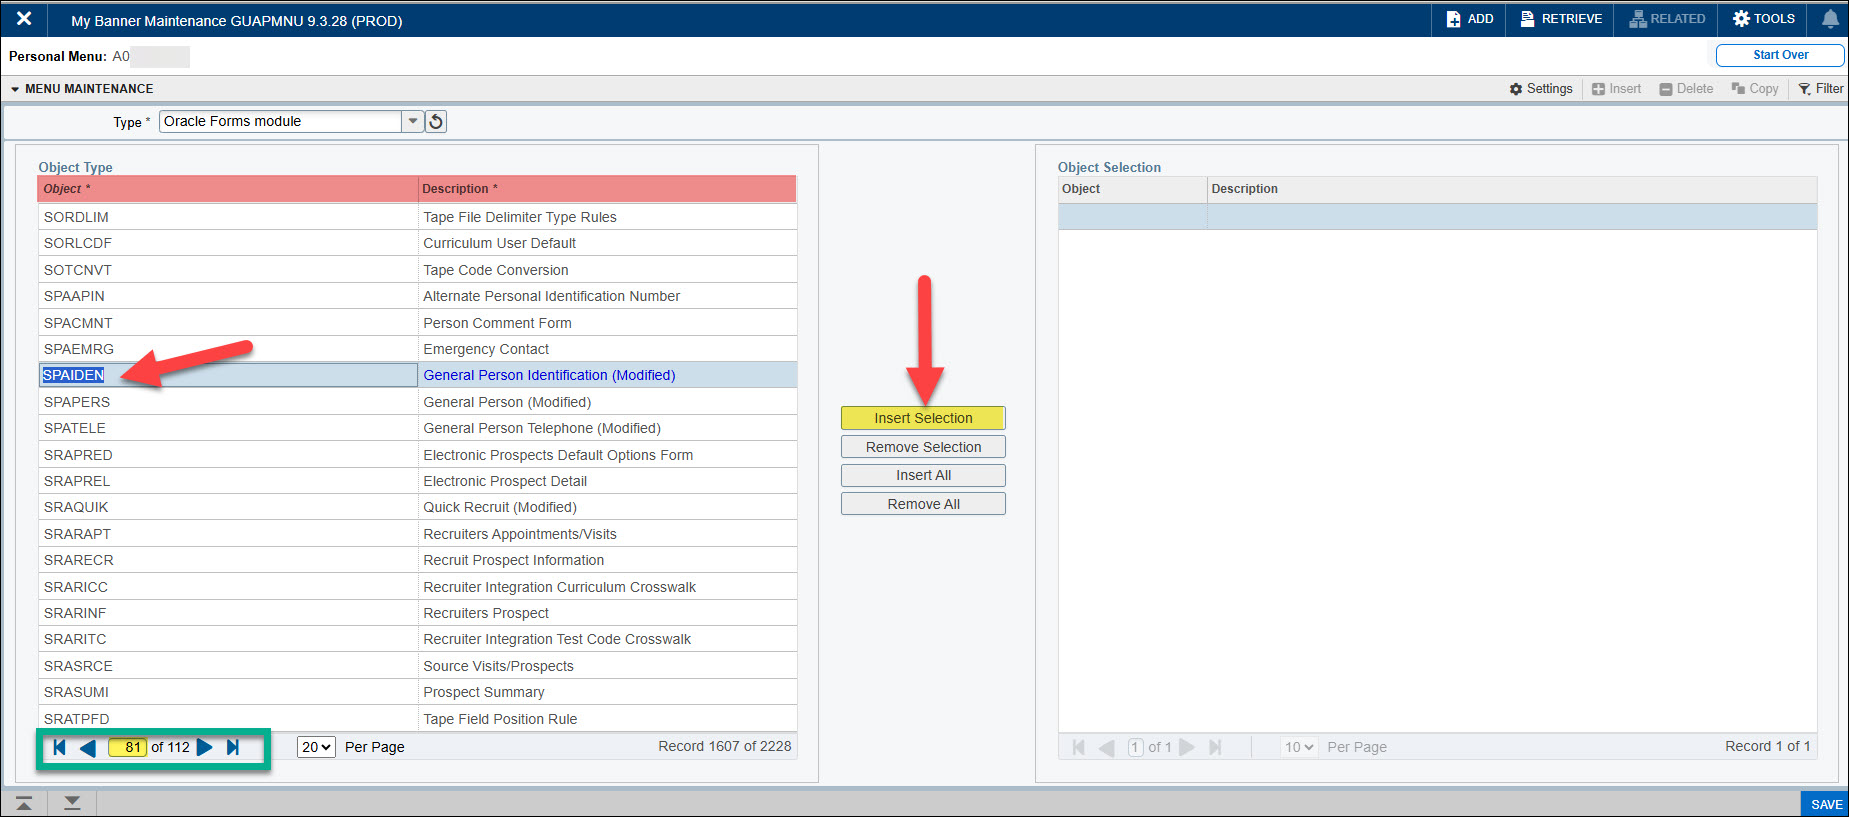Image resolution: width=1849 pixels, height=817 pixels.
Task: Click Object column header in Object Selection
Action: click(x=1133, y=189)
